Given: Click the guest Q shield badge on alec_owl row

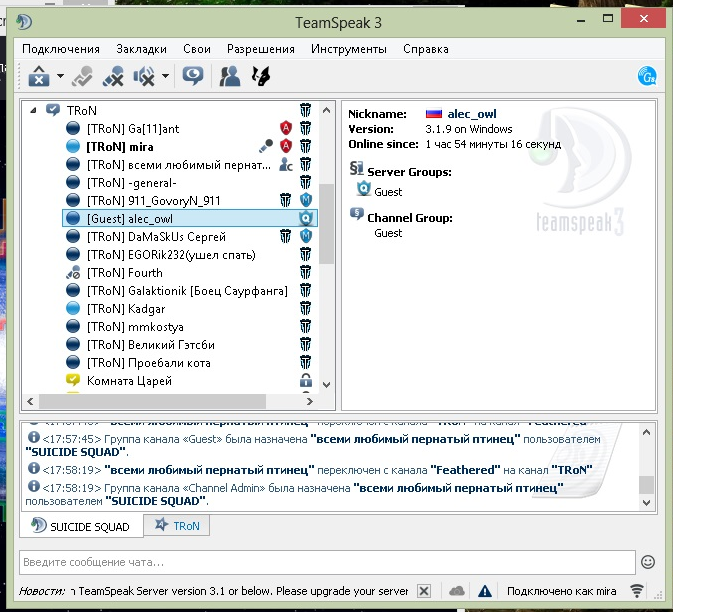Looking at the screenshot, I should (x=306, y=218).
